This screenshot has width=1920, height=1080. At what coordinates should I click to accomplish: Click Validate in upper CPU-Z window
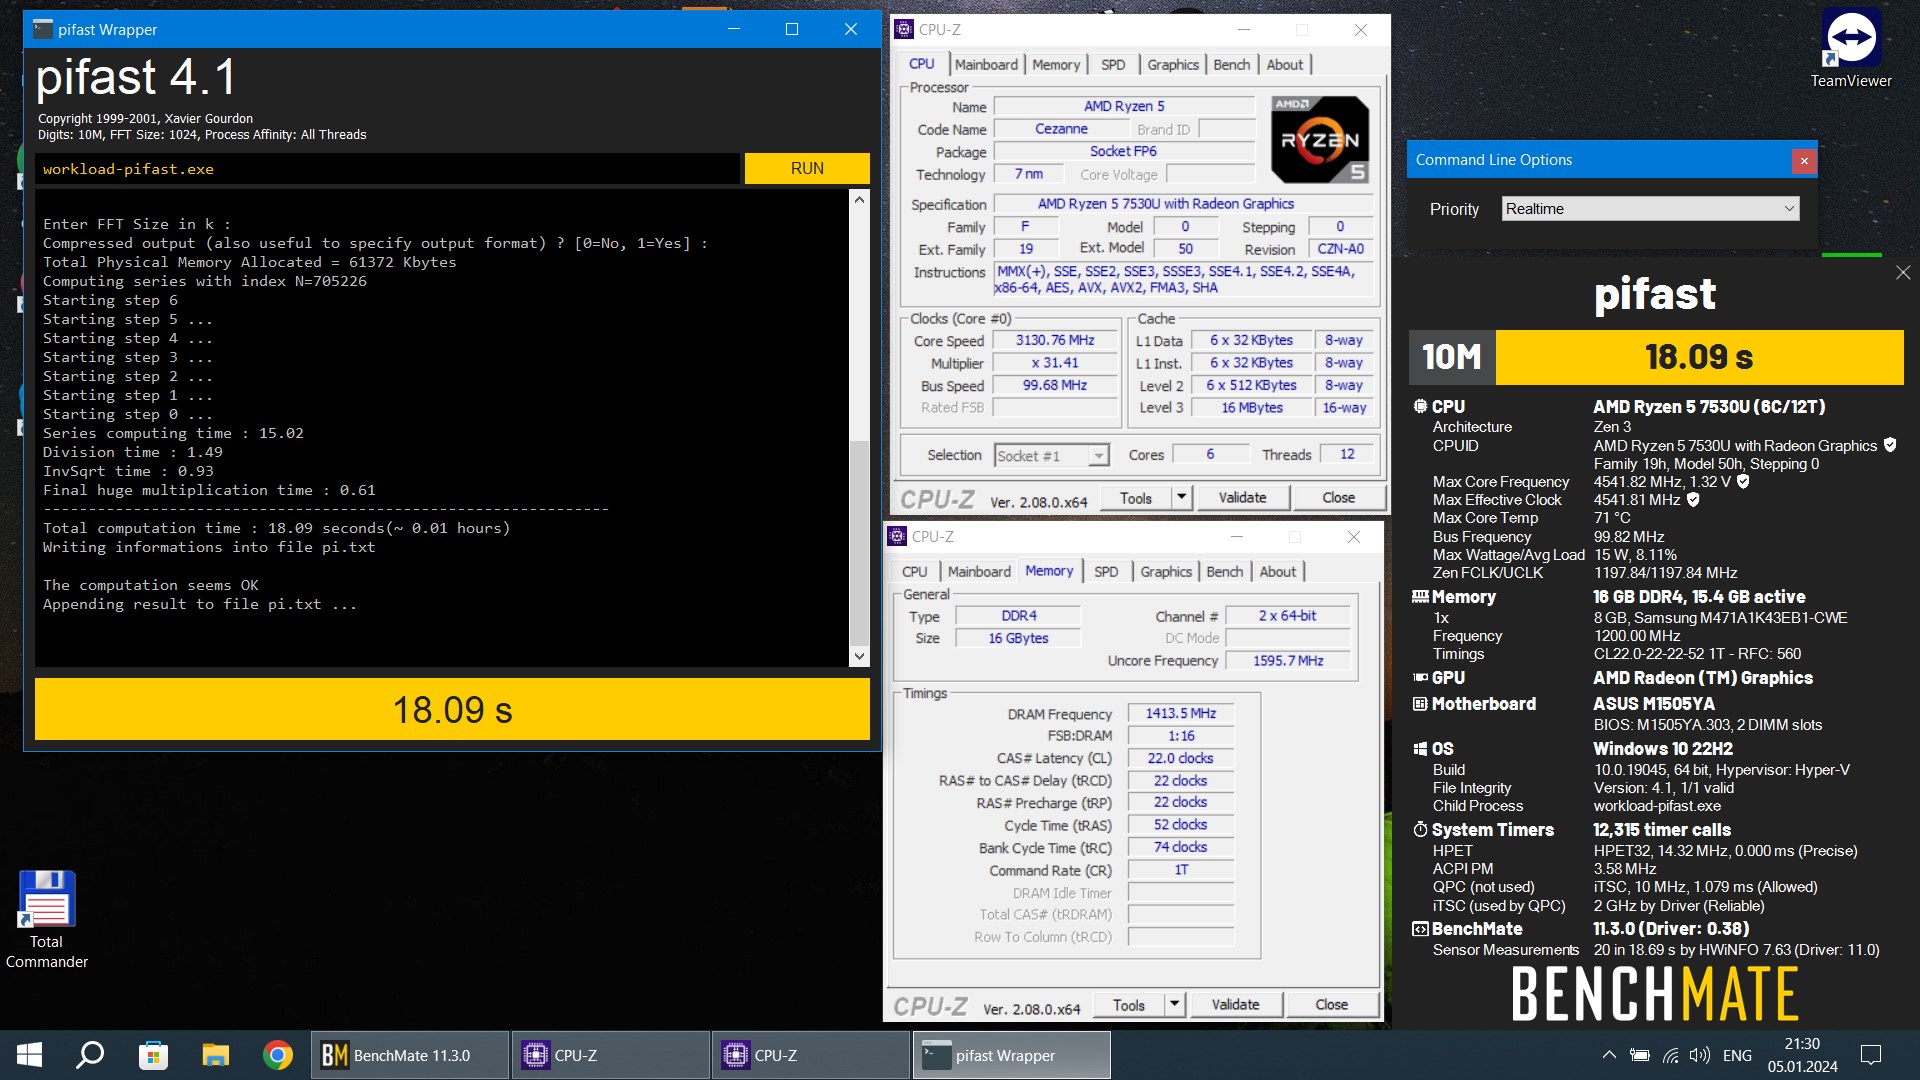(1242, 498)
